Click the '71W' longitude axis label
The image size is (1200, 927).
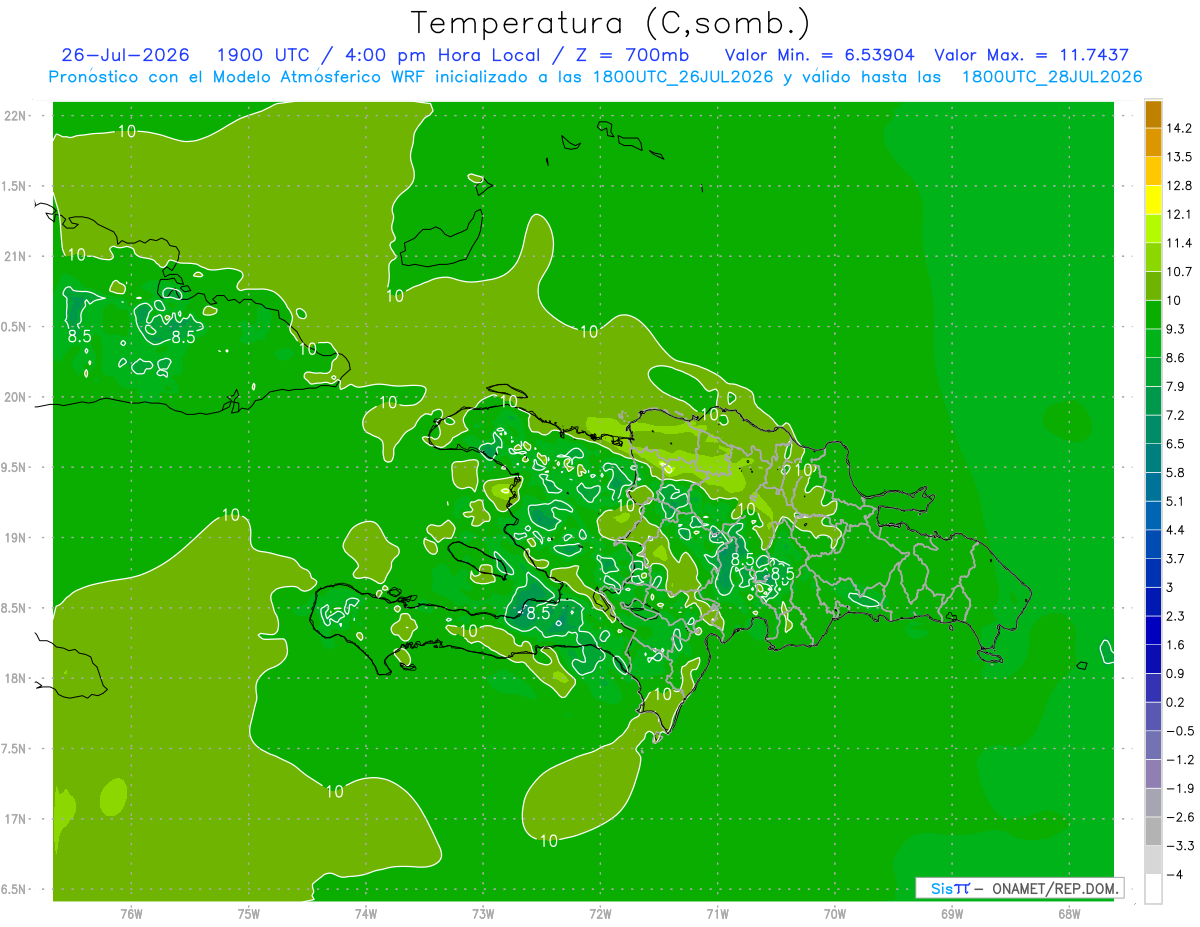[x=717, y=913]
